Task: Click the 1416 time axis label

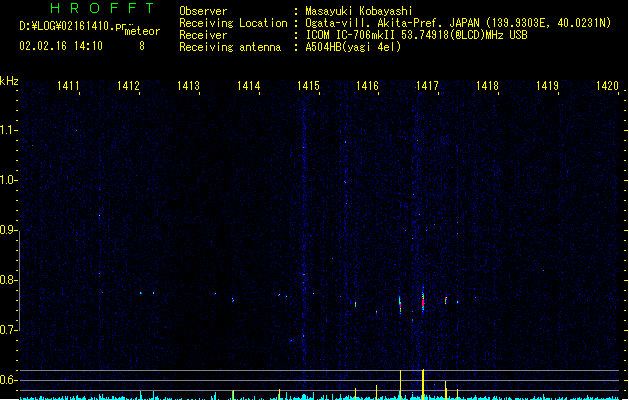Action: (367, 86)
